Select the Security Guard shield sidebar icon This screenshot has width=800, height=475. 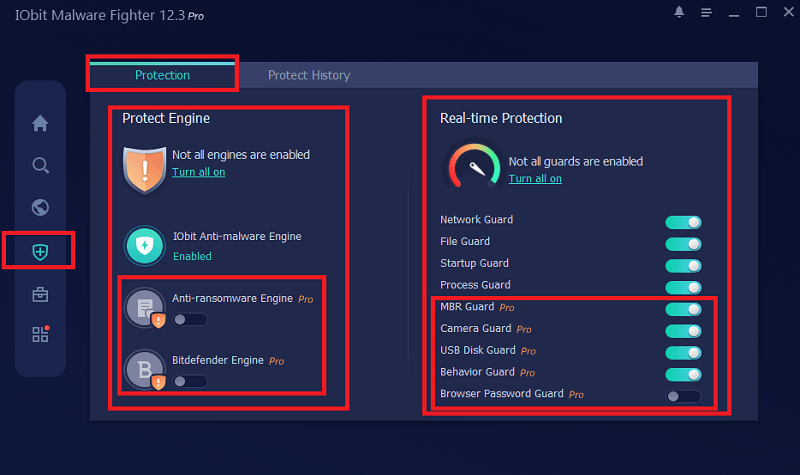pos(40,252)
